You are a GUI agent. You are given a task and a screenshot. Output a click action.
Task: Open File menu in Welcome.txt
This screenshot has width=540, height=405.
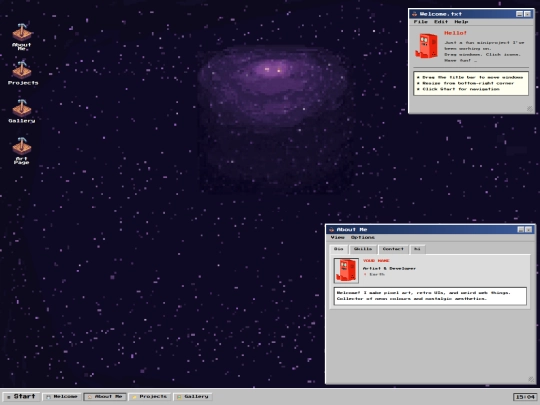pos(420,22)
